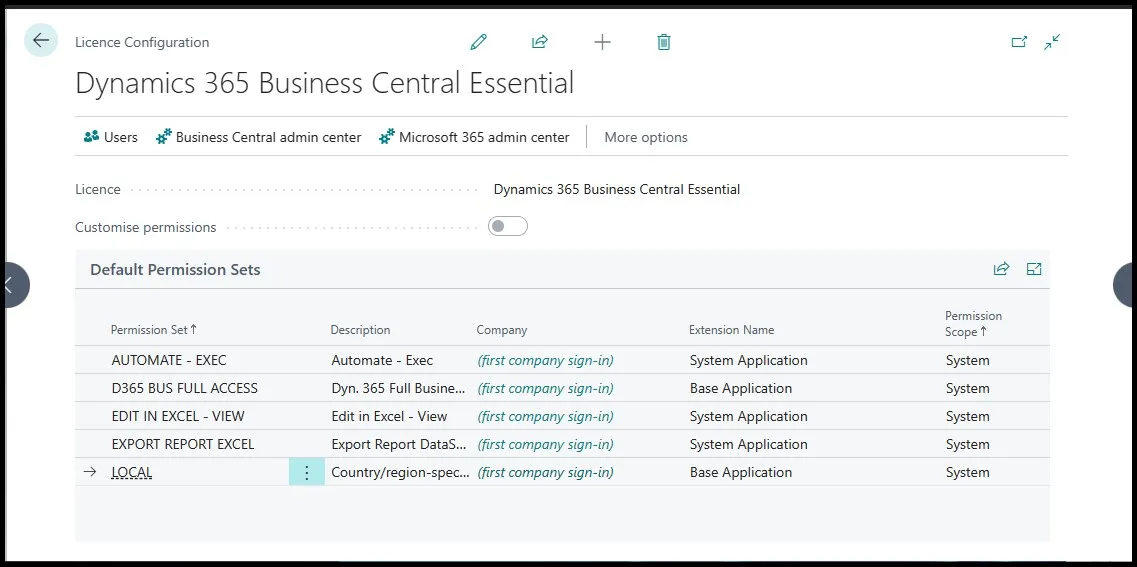Sort by Company column header

coord(502,330)
